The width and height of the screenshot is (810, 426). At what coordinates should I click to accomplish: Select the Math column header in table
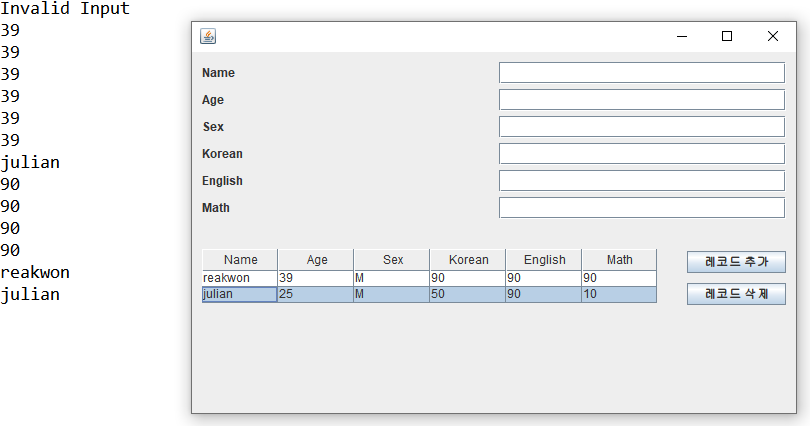pos(619,260)
